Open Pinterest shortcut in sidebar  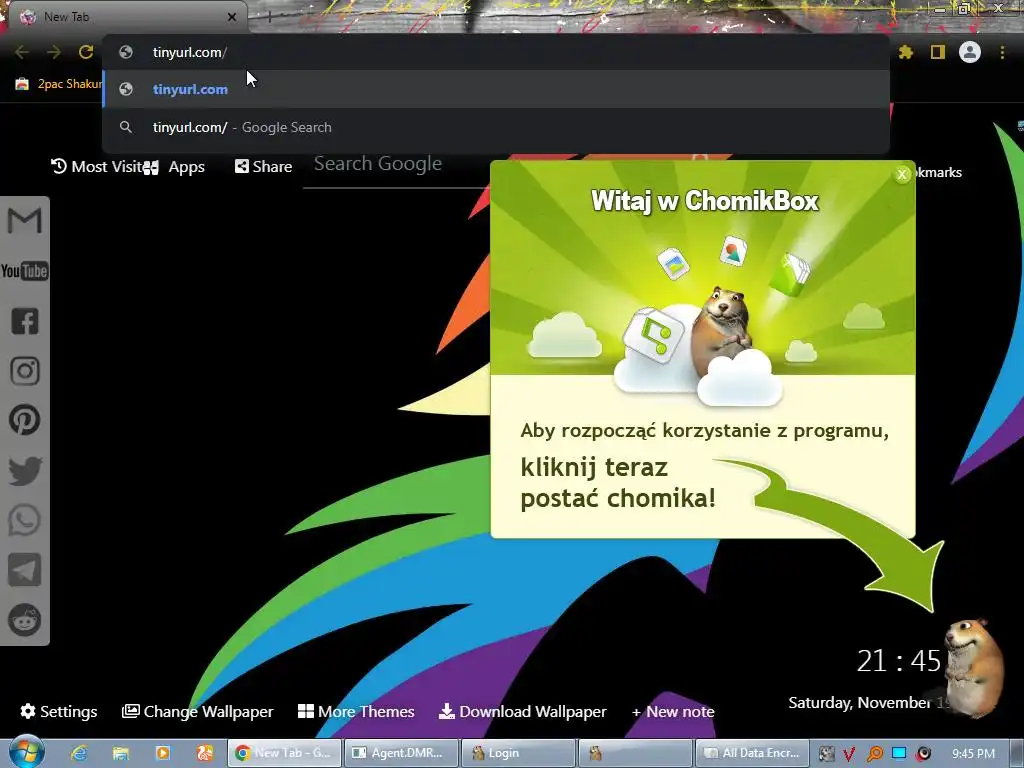(x=25, y=420)
